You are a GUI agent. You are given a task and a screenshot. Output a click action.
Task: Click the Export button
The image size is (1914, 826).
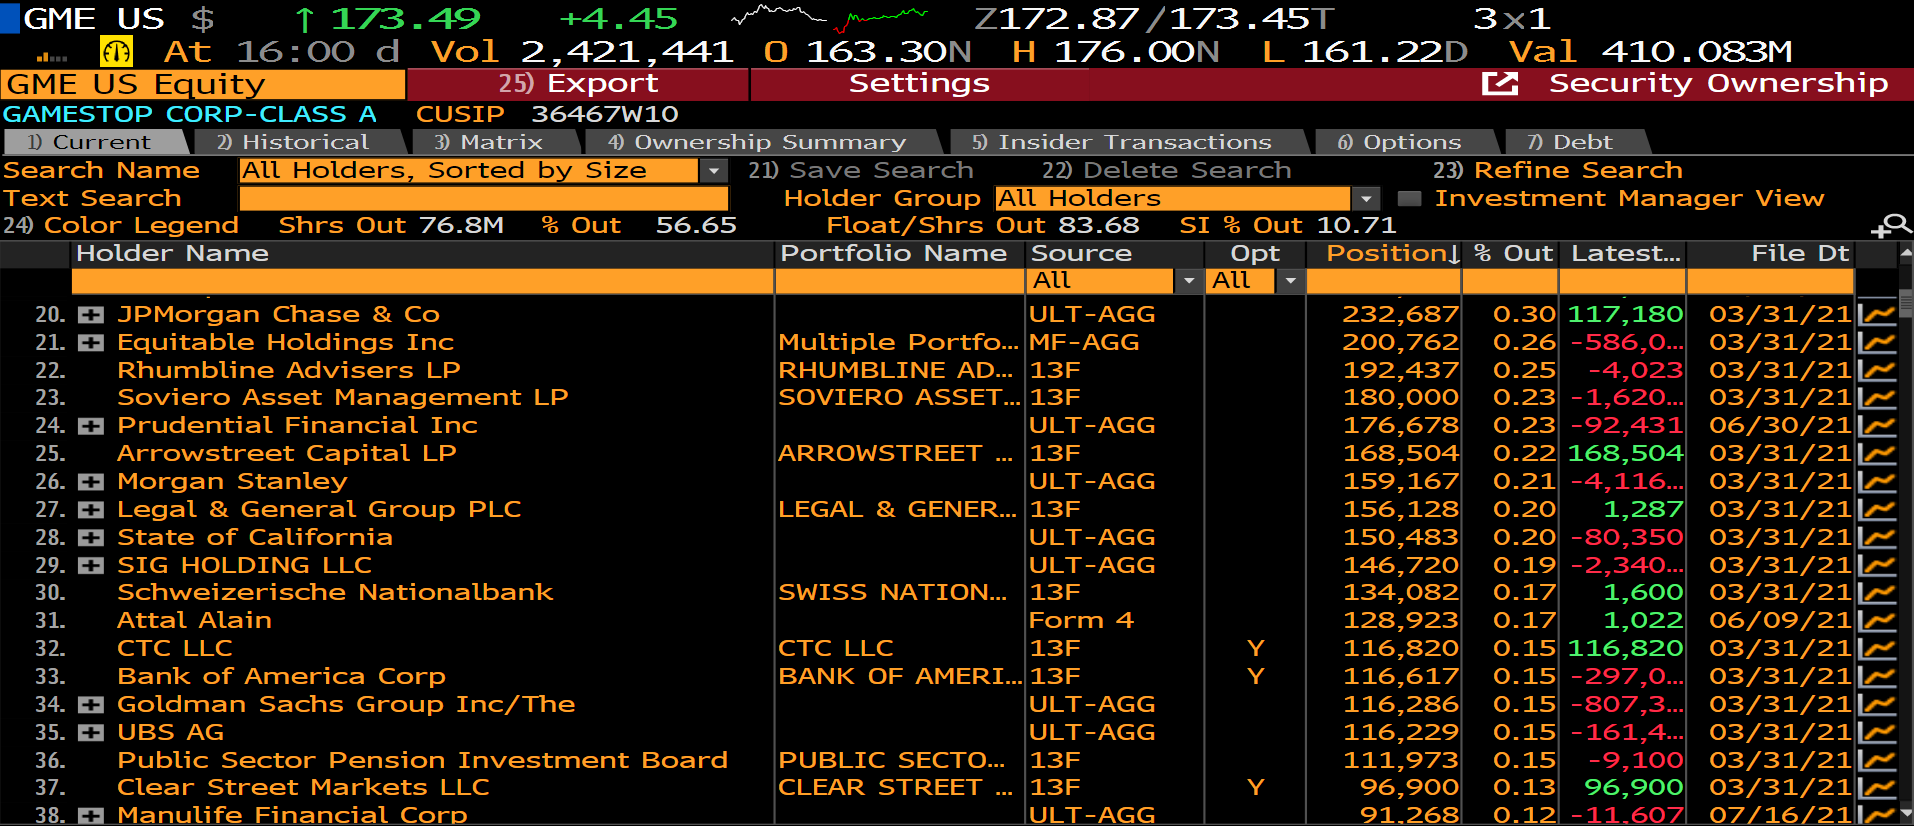click(x=578, y=84)
